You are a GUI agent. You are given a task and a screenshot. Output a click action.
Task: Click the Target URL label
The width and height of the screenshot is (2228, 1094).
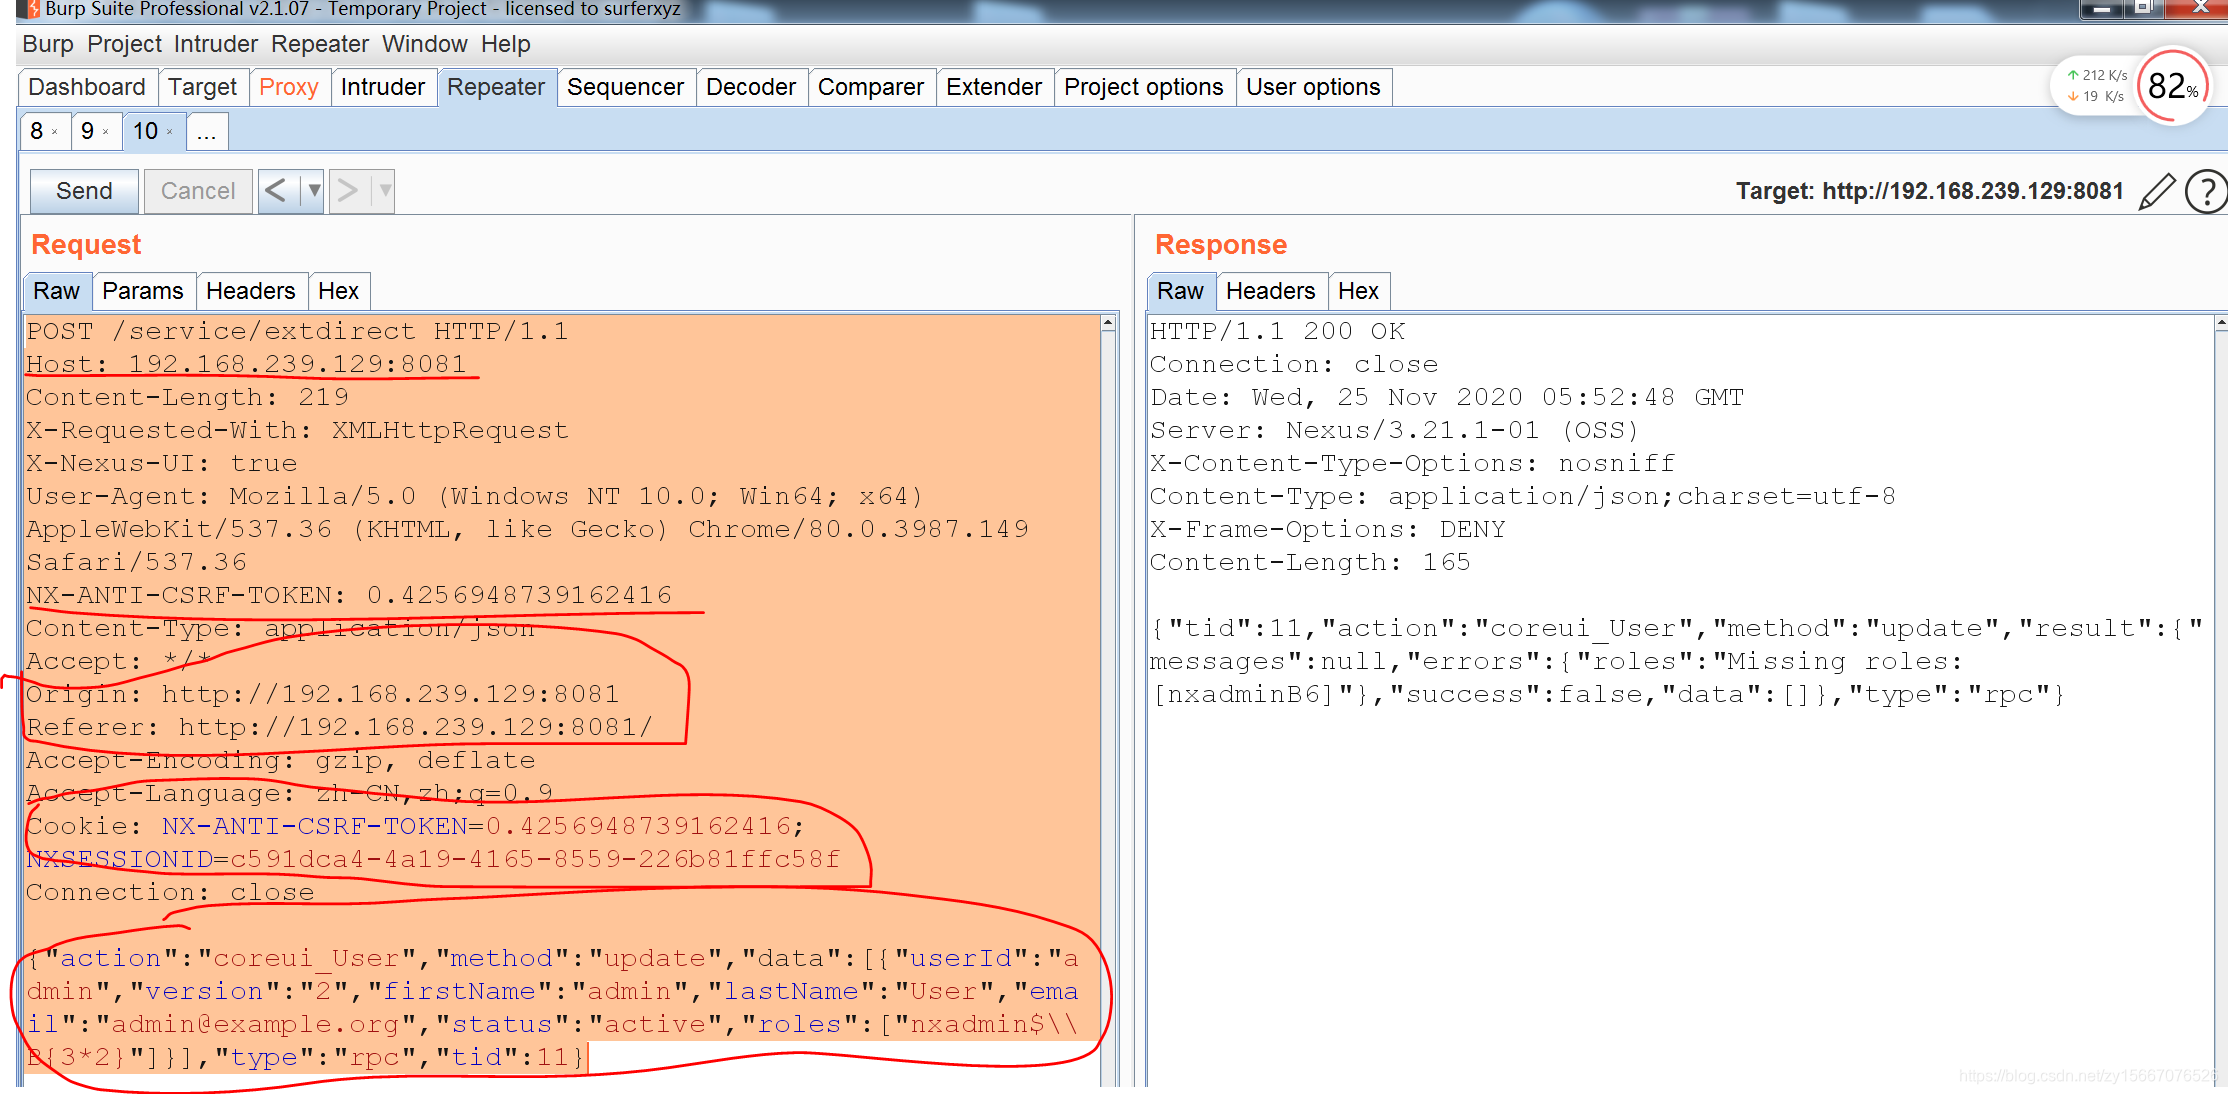point(1930,191)
